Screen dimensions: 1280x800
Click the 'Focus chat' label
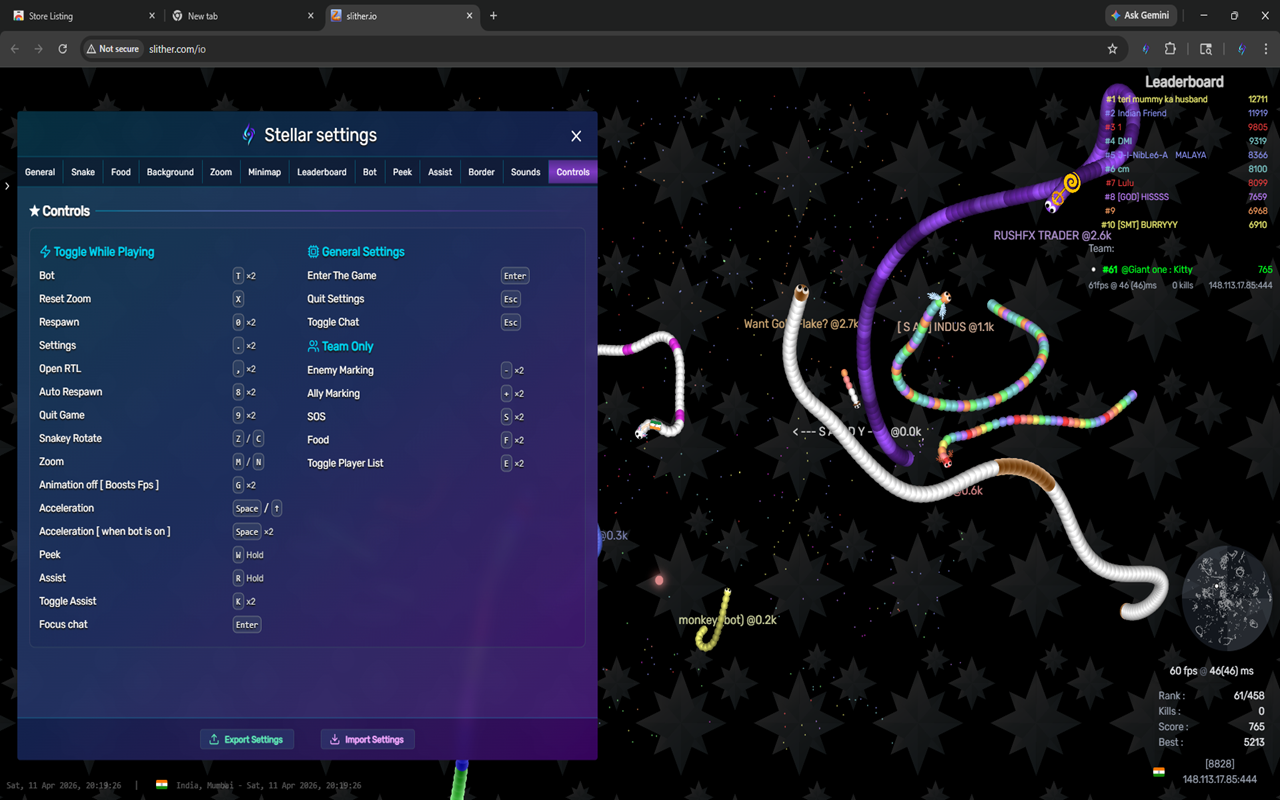[x=63, y=624]
